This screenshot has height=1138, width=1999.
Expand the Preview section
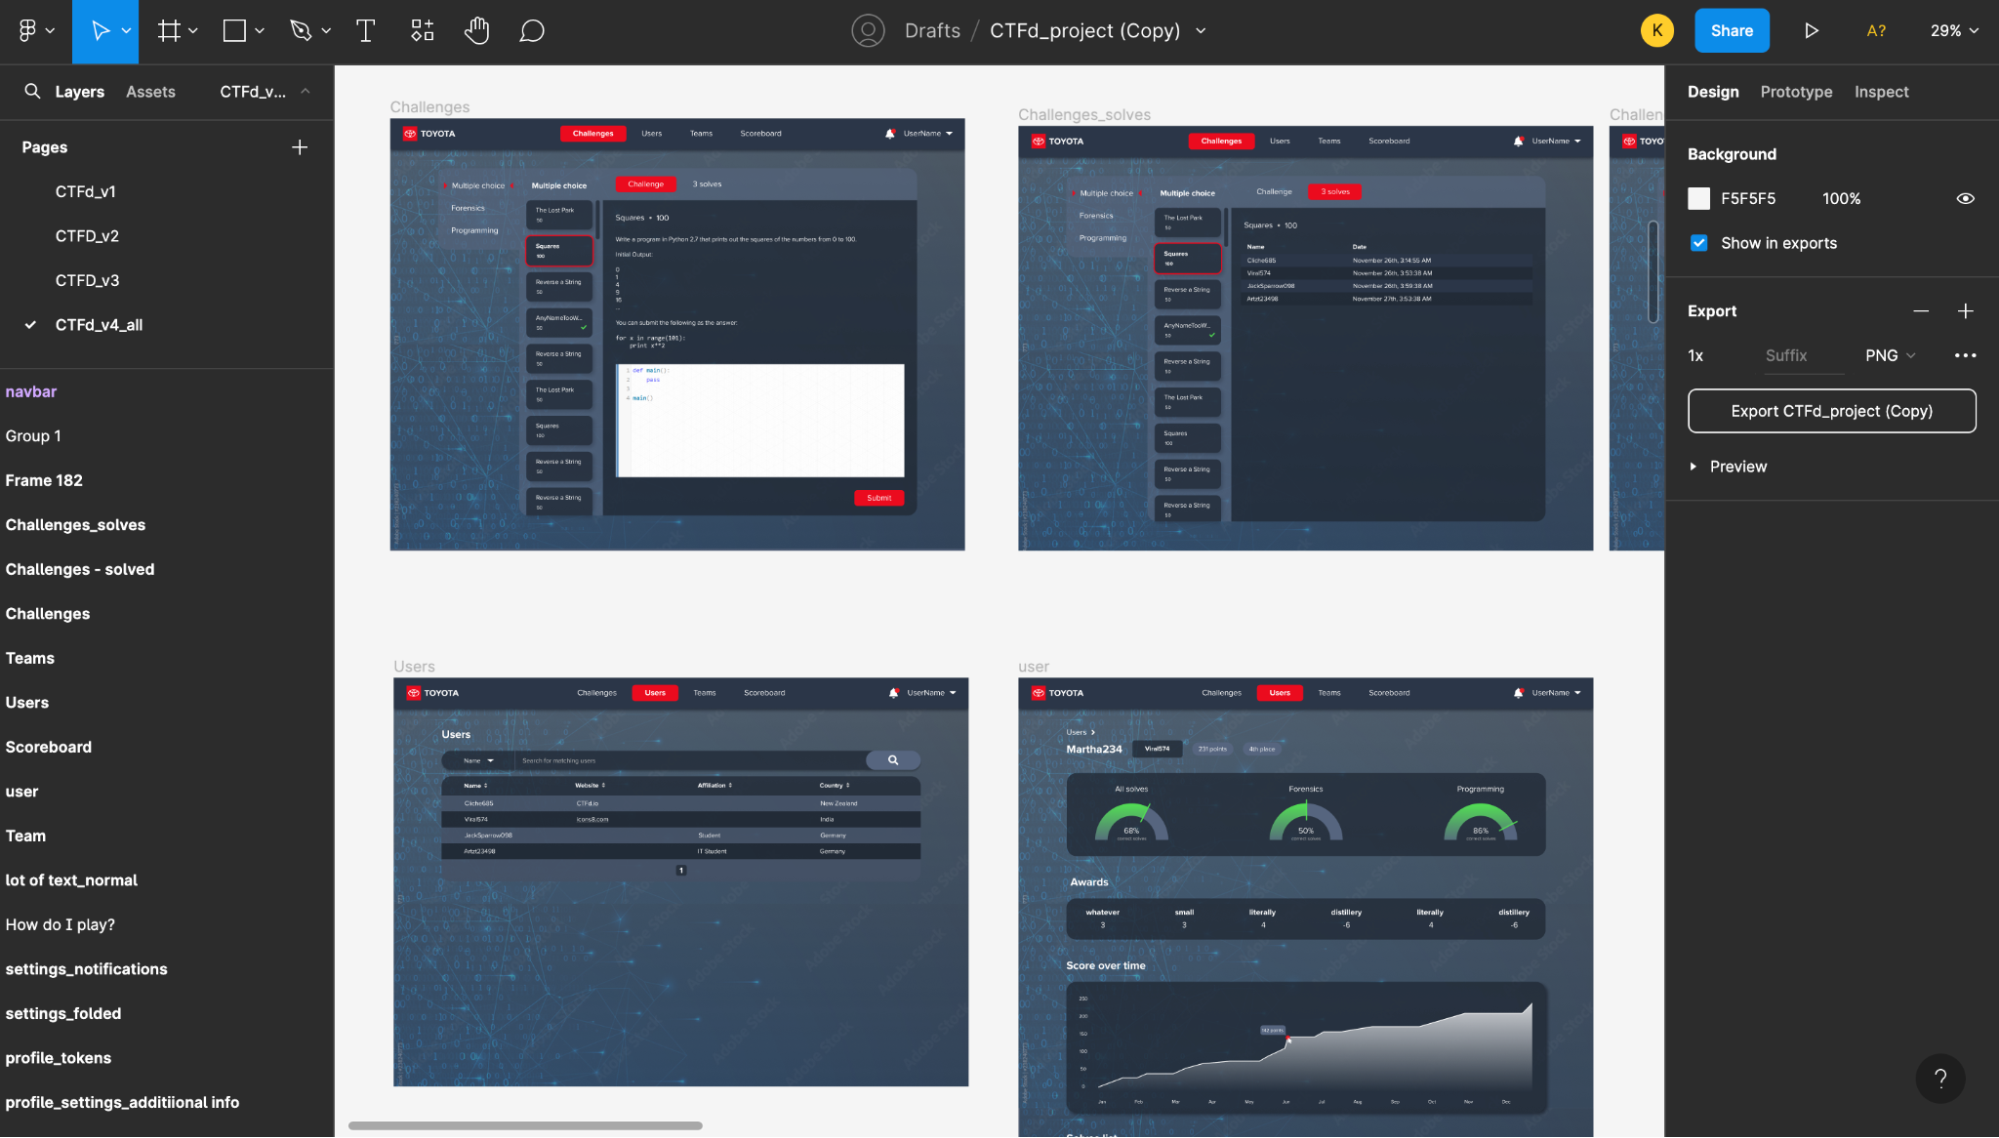(1693, 466)
